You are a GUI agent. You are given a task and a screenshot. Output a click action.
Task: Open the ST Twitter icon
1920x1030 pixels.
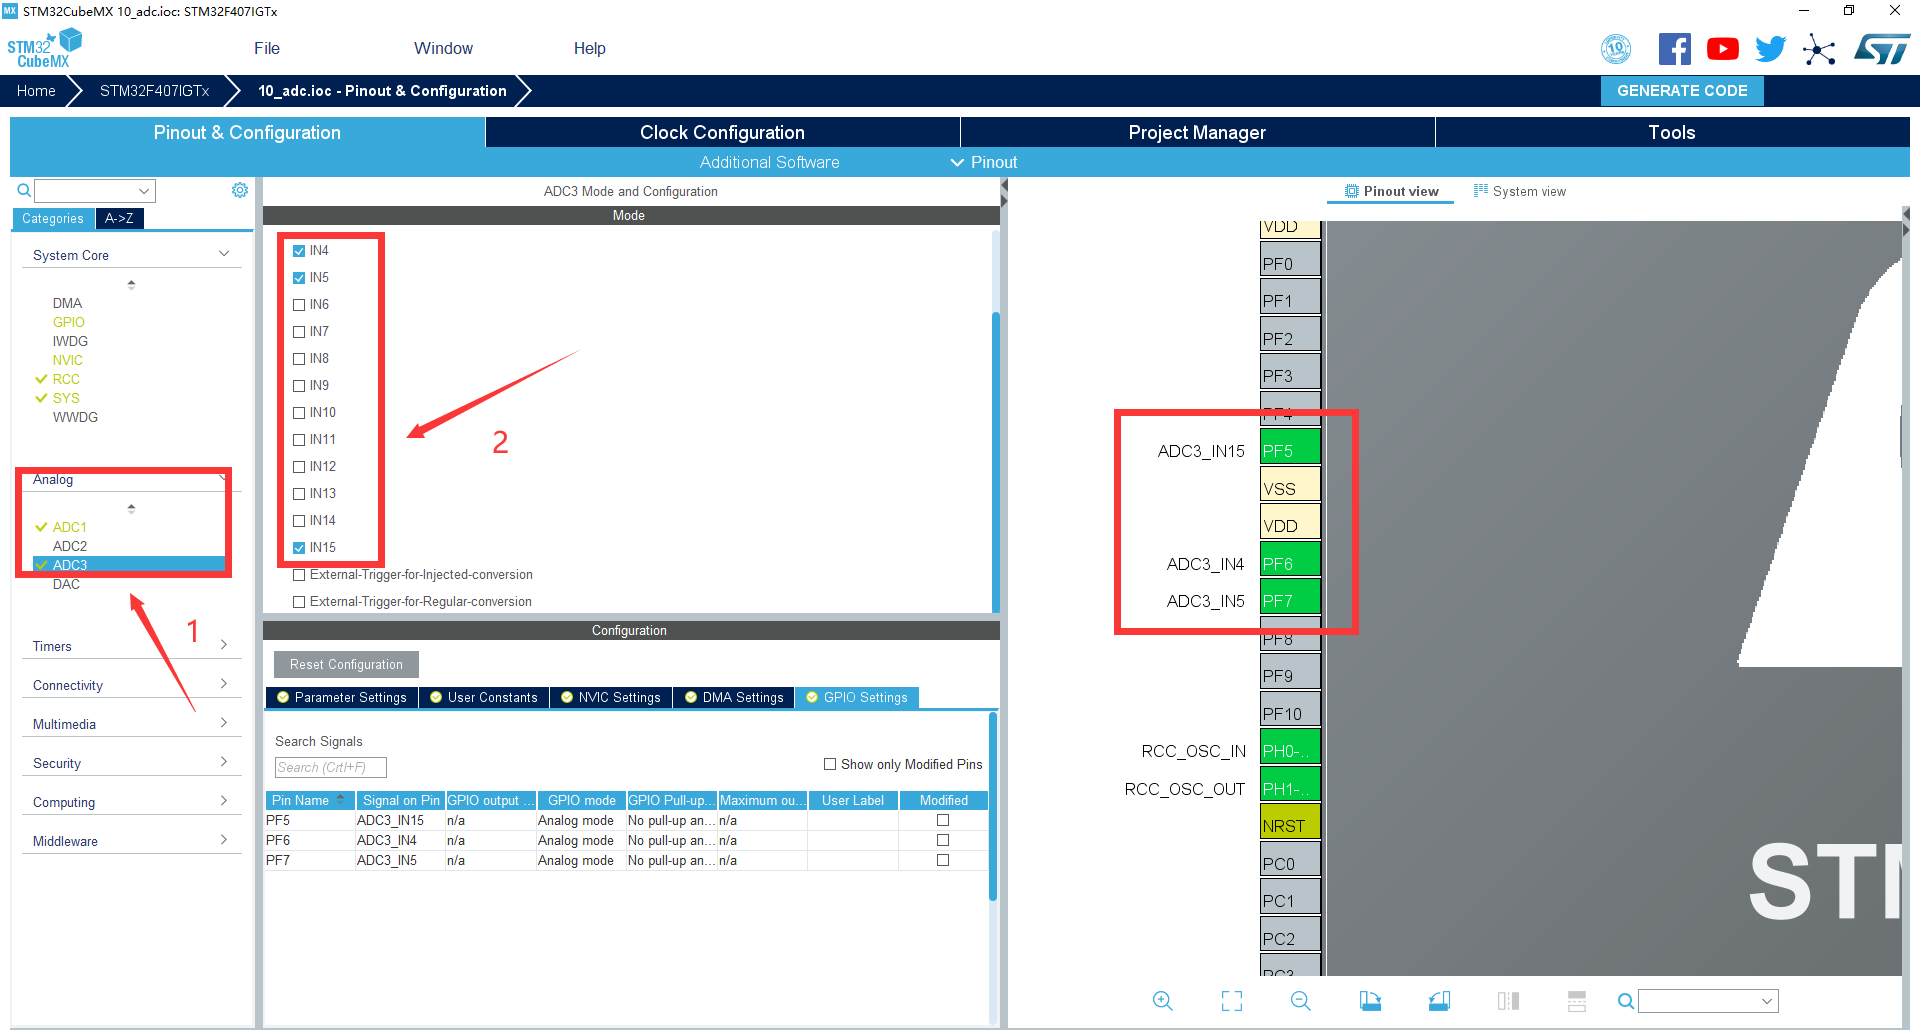[1770, 49]
